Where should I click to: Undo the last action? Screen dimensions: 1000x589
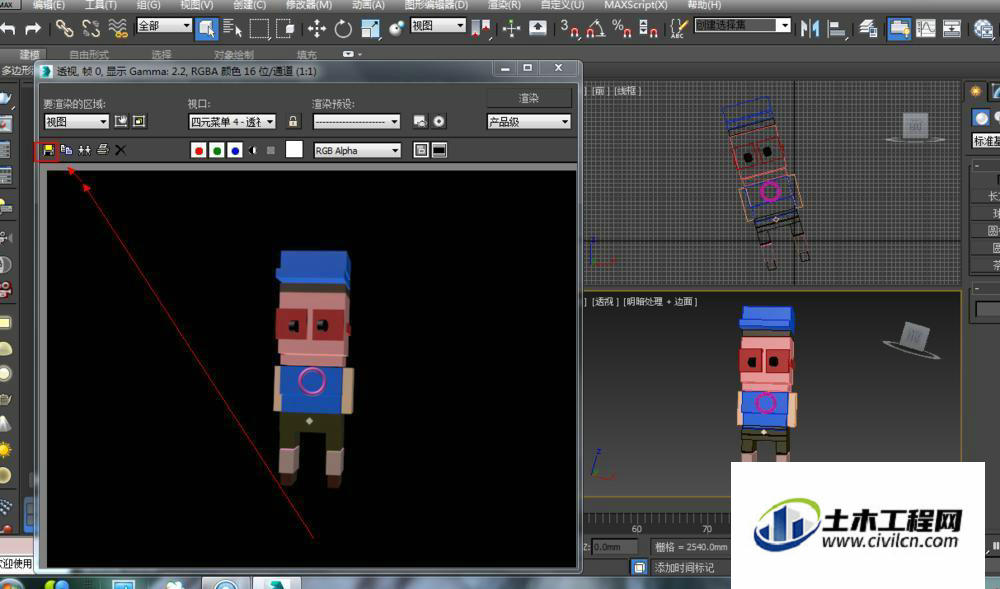[8, 29]
